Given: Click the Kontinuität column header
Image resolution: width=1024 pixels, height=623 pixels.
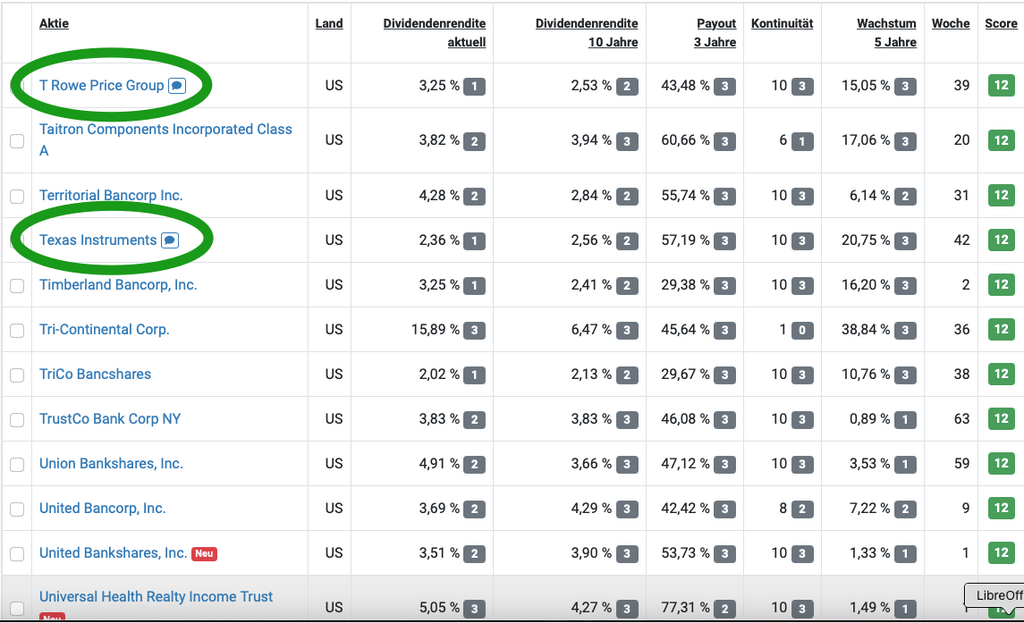Looking at the screenshot, I should tap(782, 23).
